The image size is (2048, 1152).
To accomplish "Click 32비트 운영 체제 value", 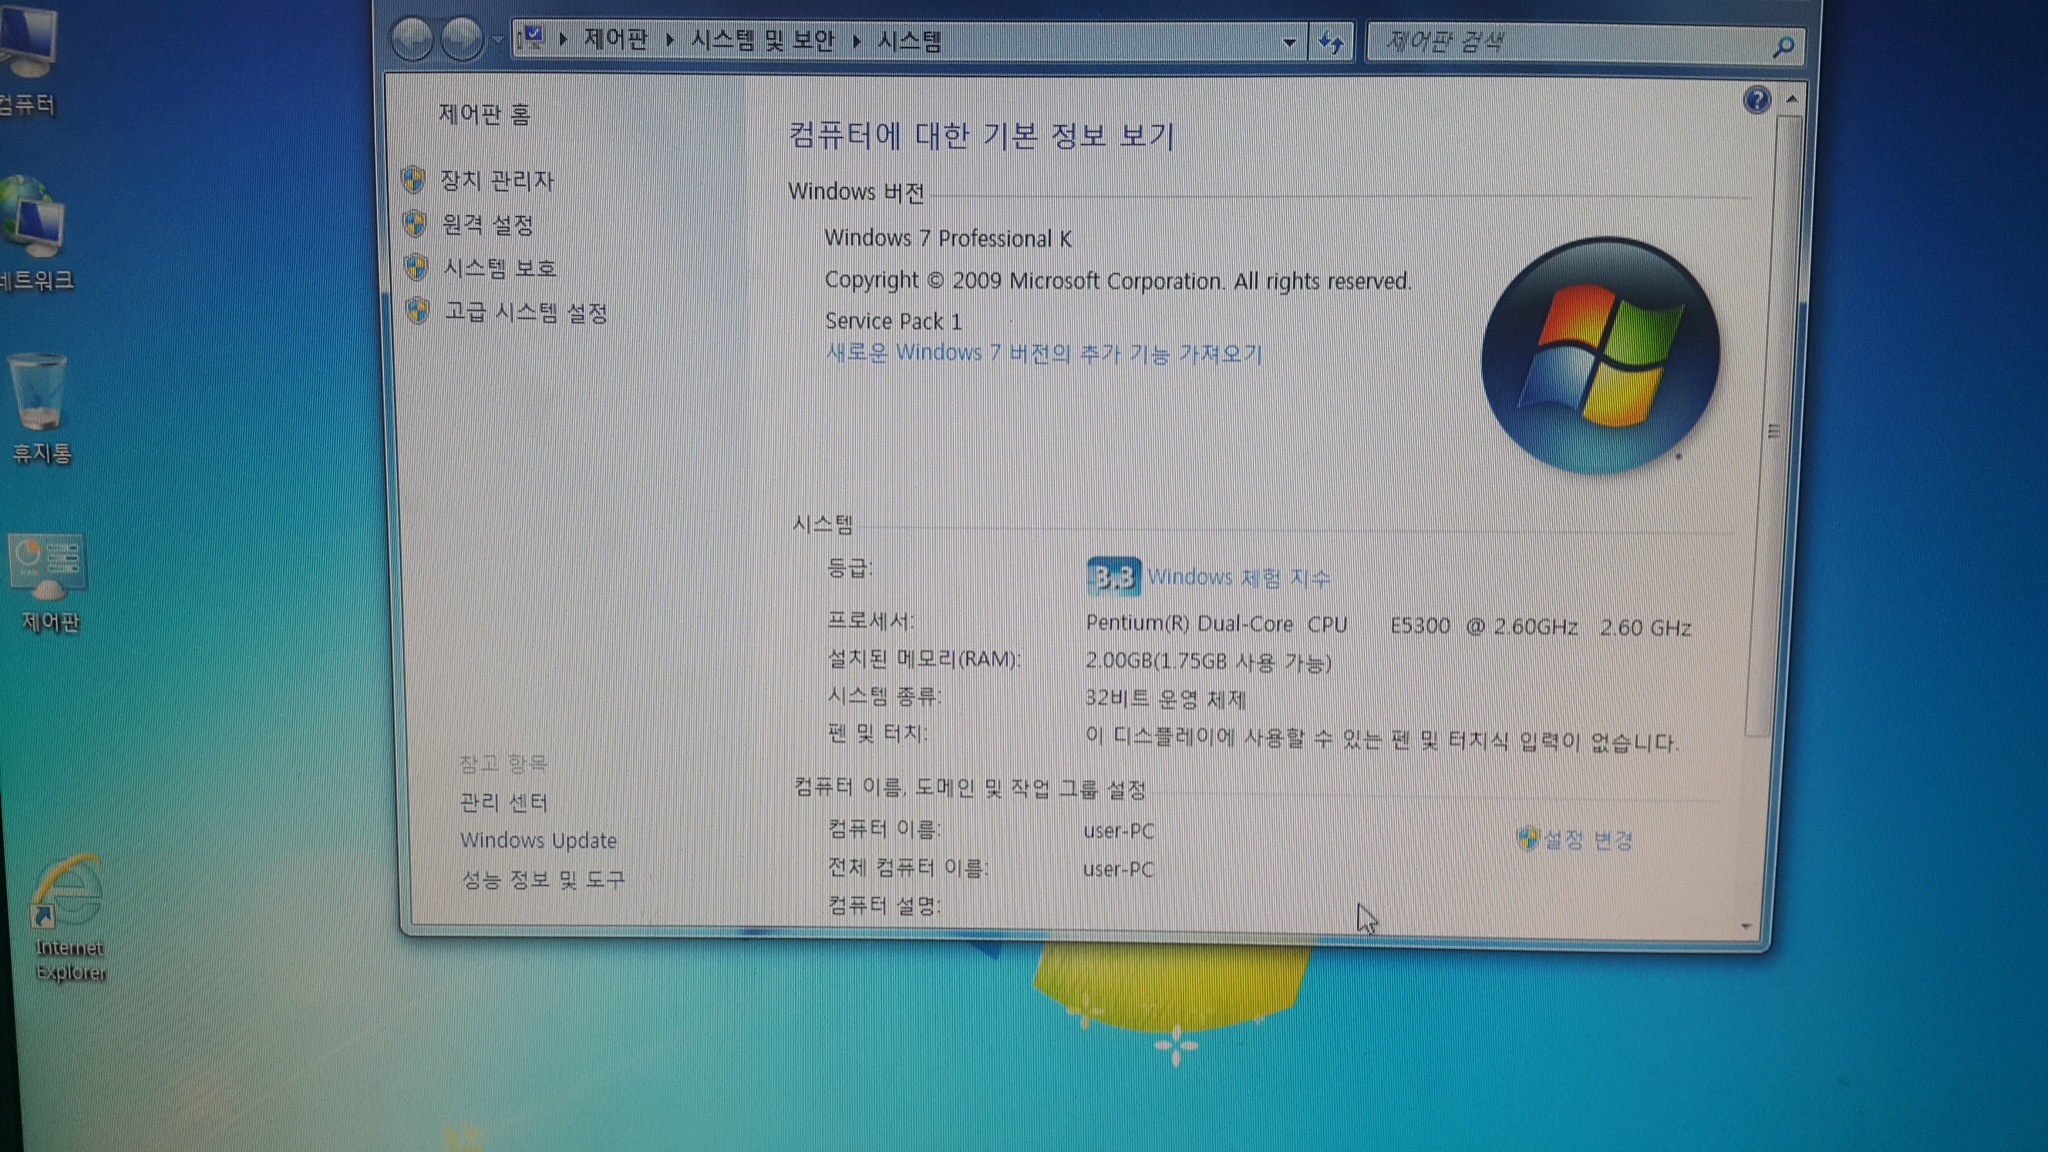I will click(x=1165, y=698).
